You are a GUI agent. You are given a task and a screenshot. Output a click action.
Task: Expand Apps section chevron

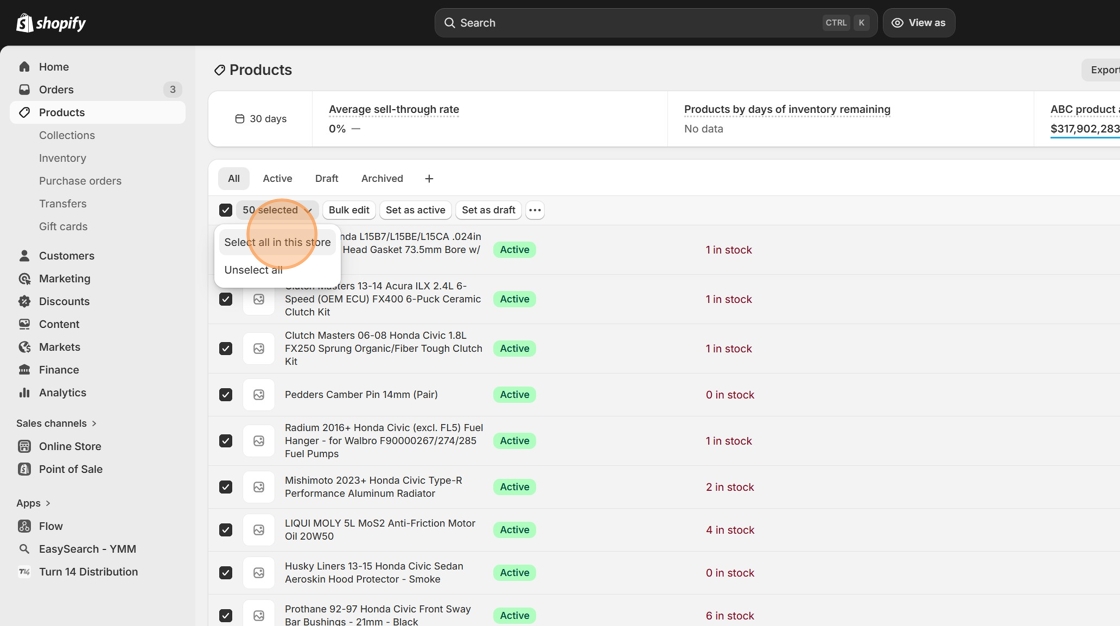48,504
